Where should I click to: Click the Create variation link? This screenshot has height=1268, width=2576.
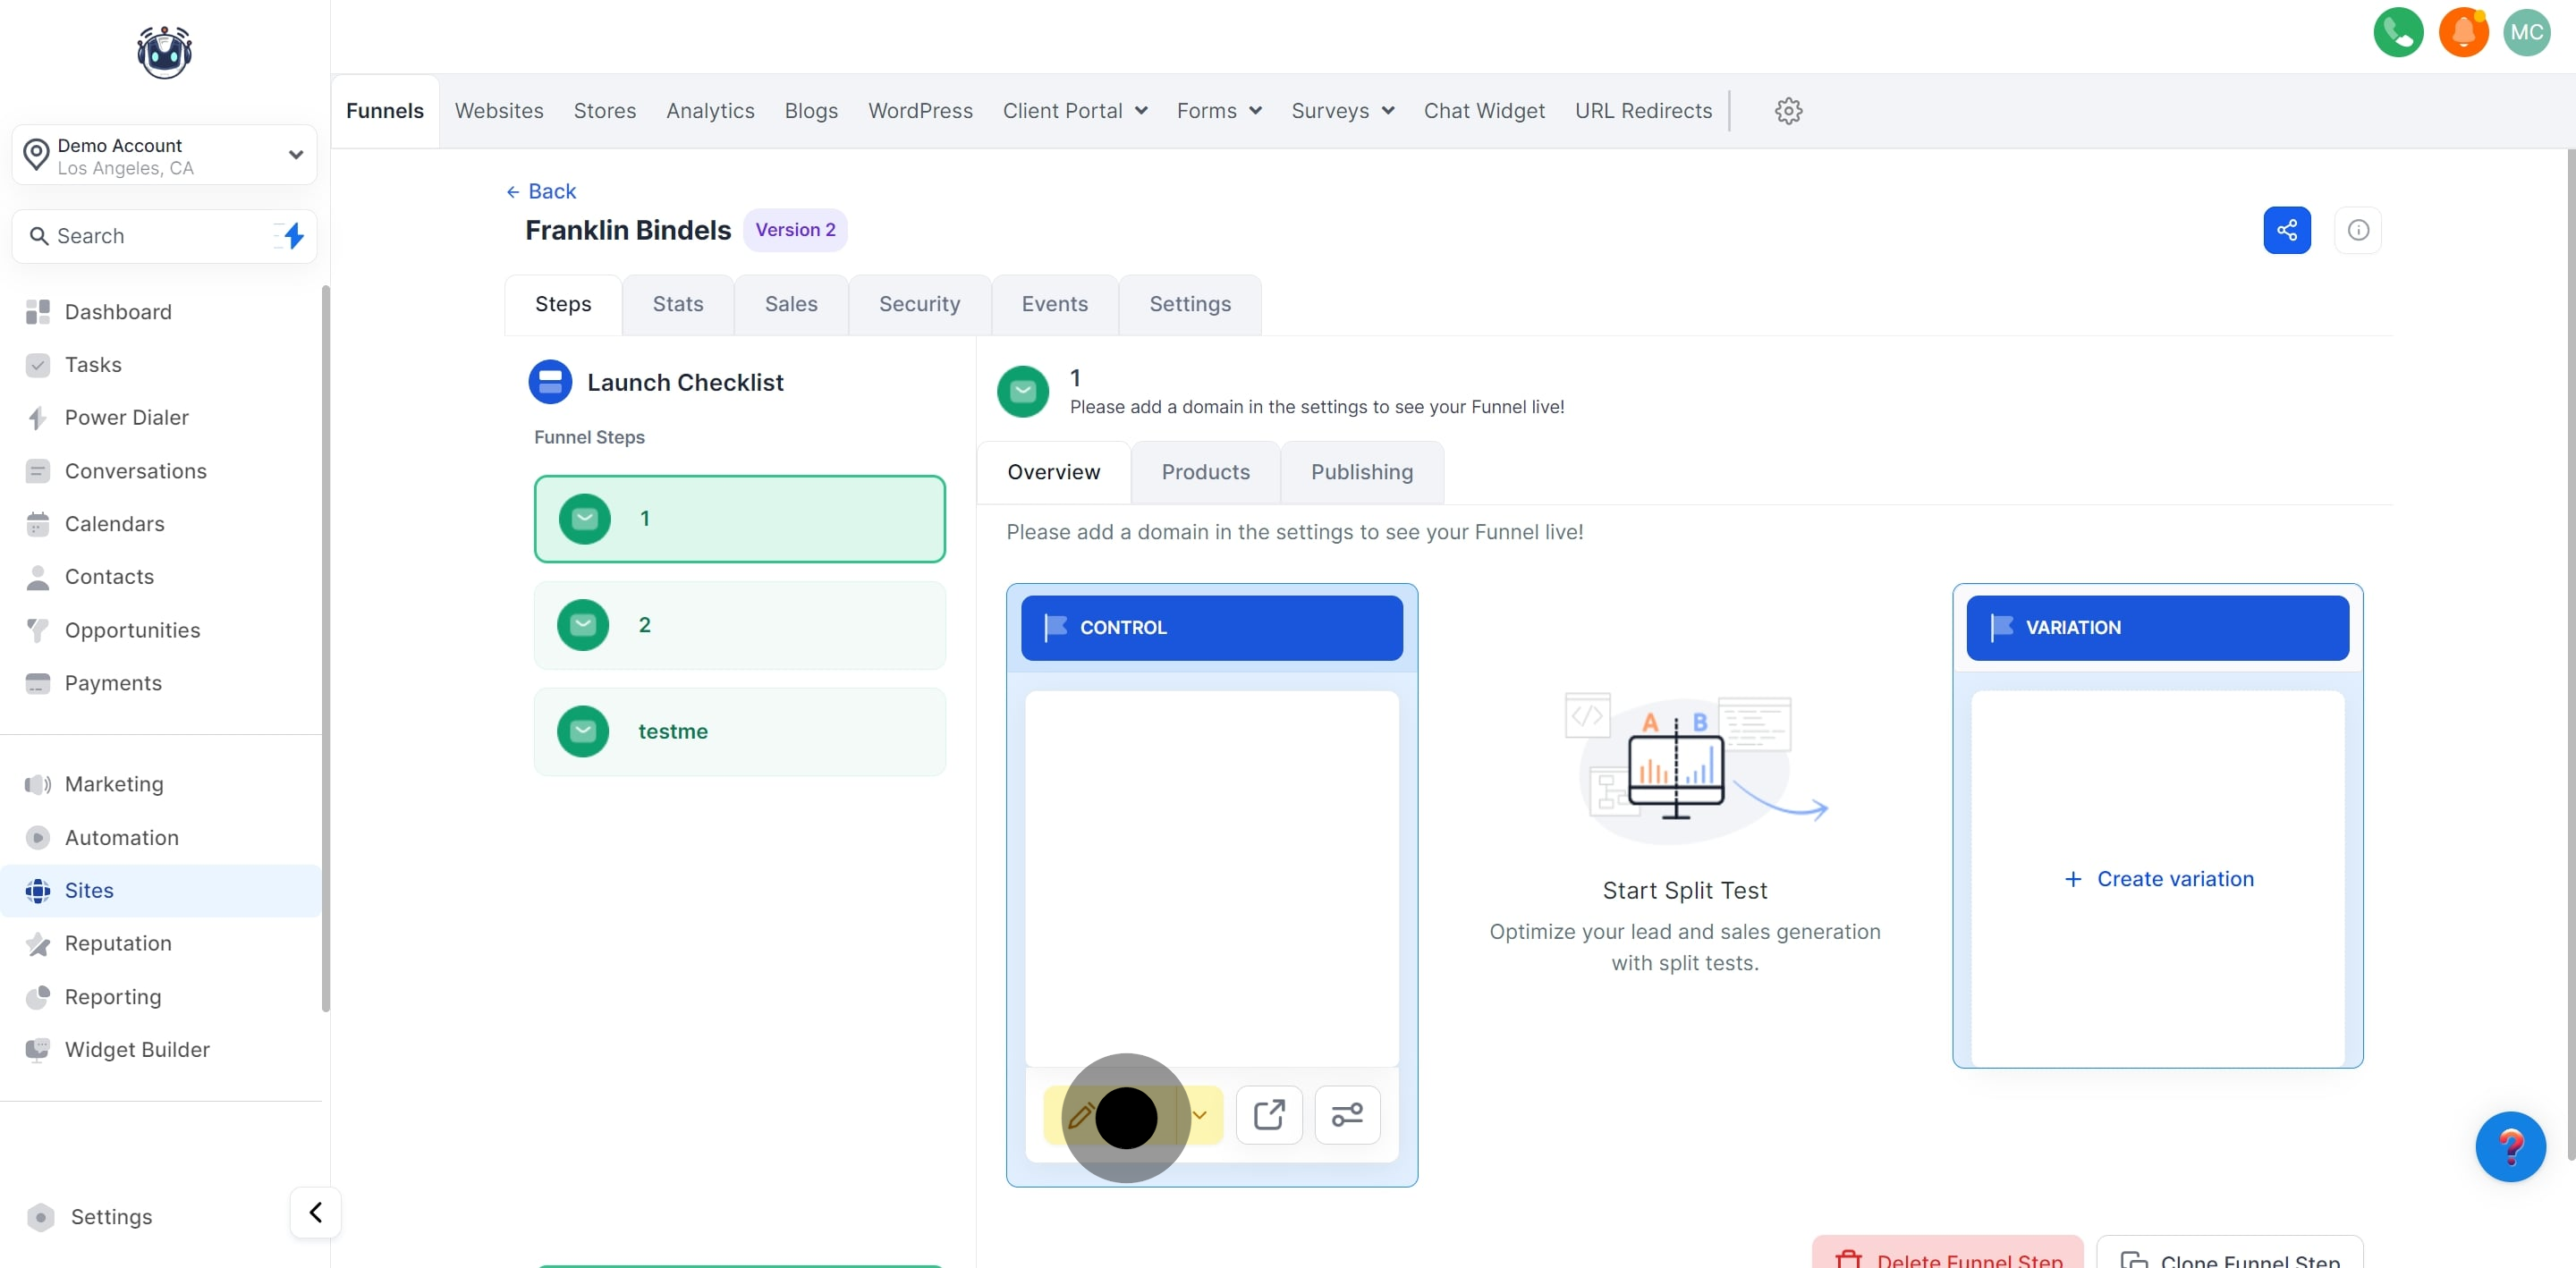click(2158, 879)
